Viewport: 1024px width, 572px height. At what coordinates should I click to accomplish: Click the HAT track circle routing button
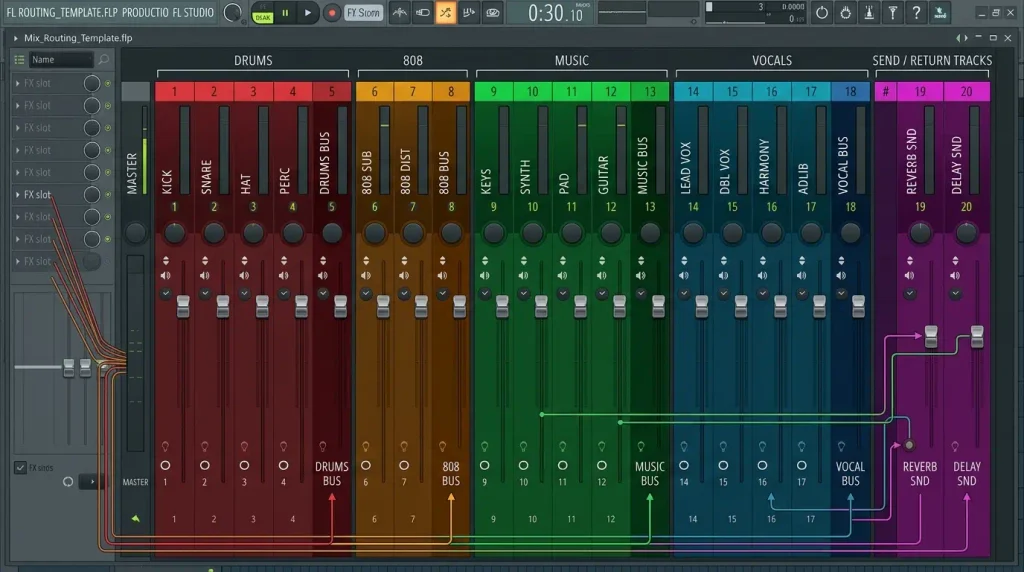tap(244, 466)
